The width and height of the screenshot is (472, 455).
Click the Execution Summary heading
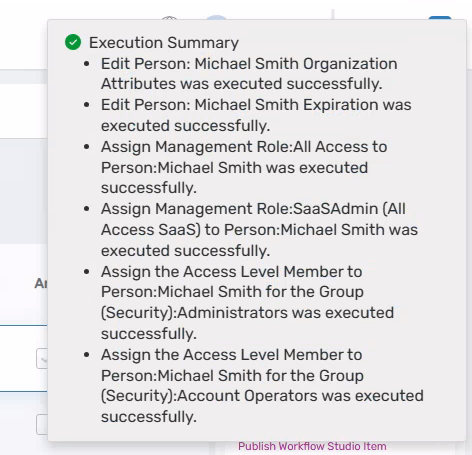[x=164, y=43]
